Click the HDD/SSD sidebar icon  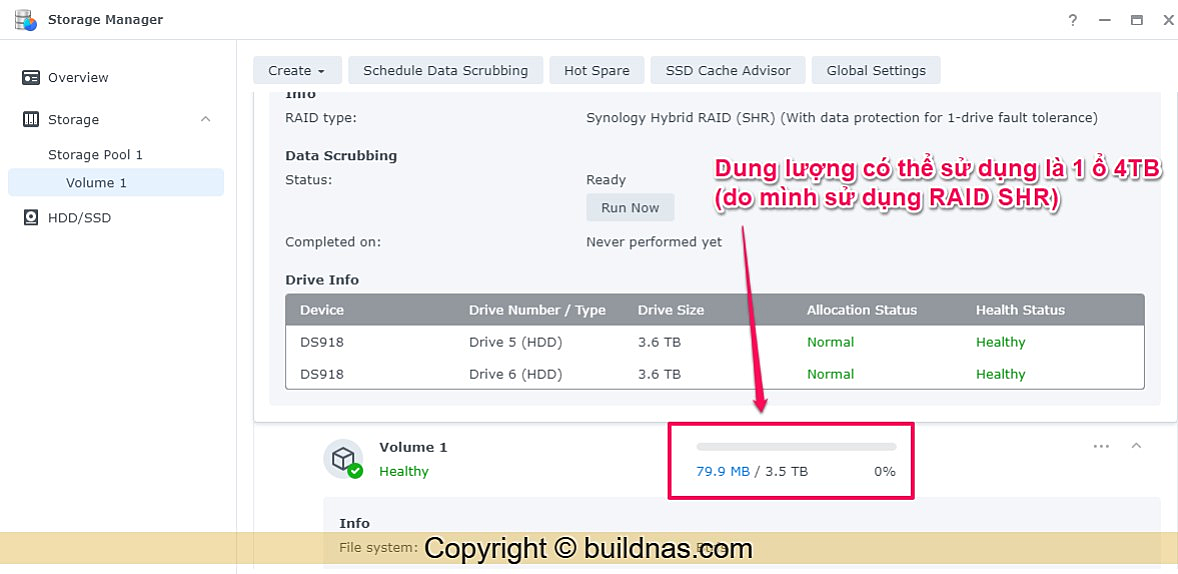tap(31, 218)
